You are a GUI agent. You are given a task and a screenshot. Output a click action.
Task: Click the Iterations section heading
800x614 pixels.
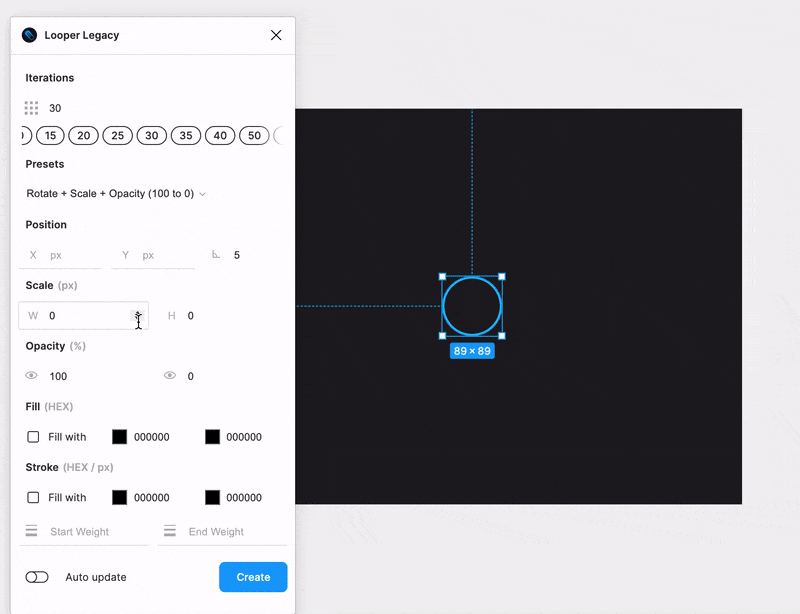coord(49,78)
